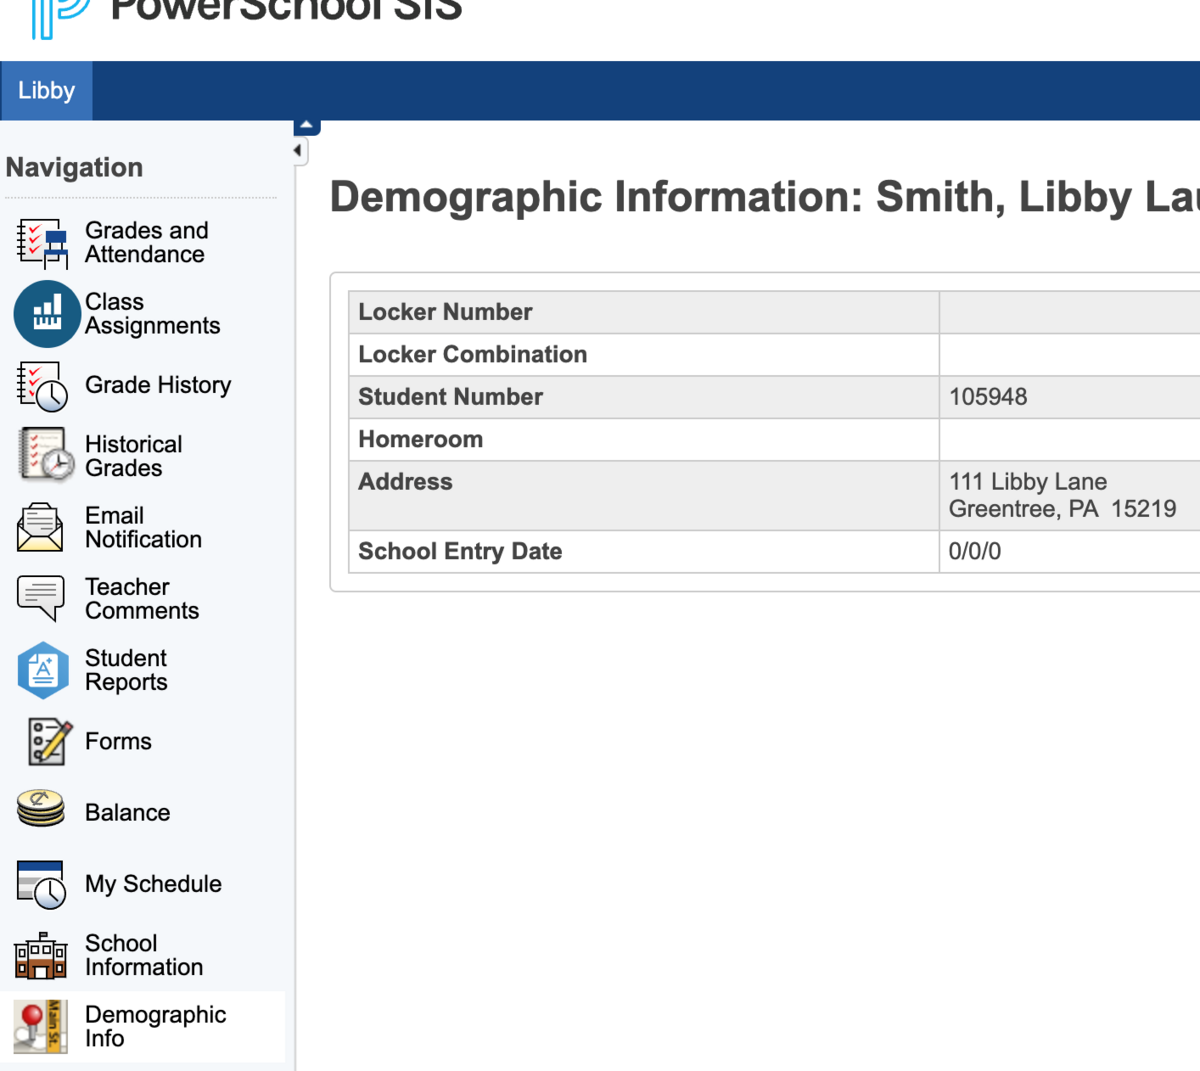1200x1071 pixels.
Task: Collapse the navigation panel with left arrow
Action: tap(298, 151)
